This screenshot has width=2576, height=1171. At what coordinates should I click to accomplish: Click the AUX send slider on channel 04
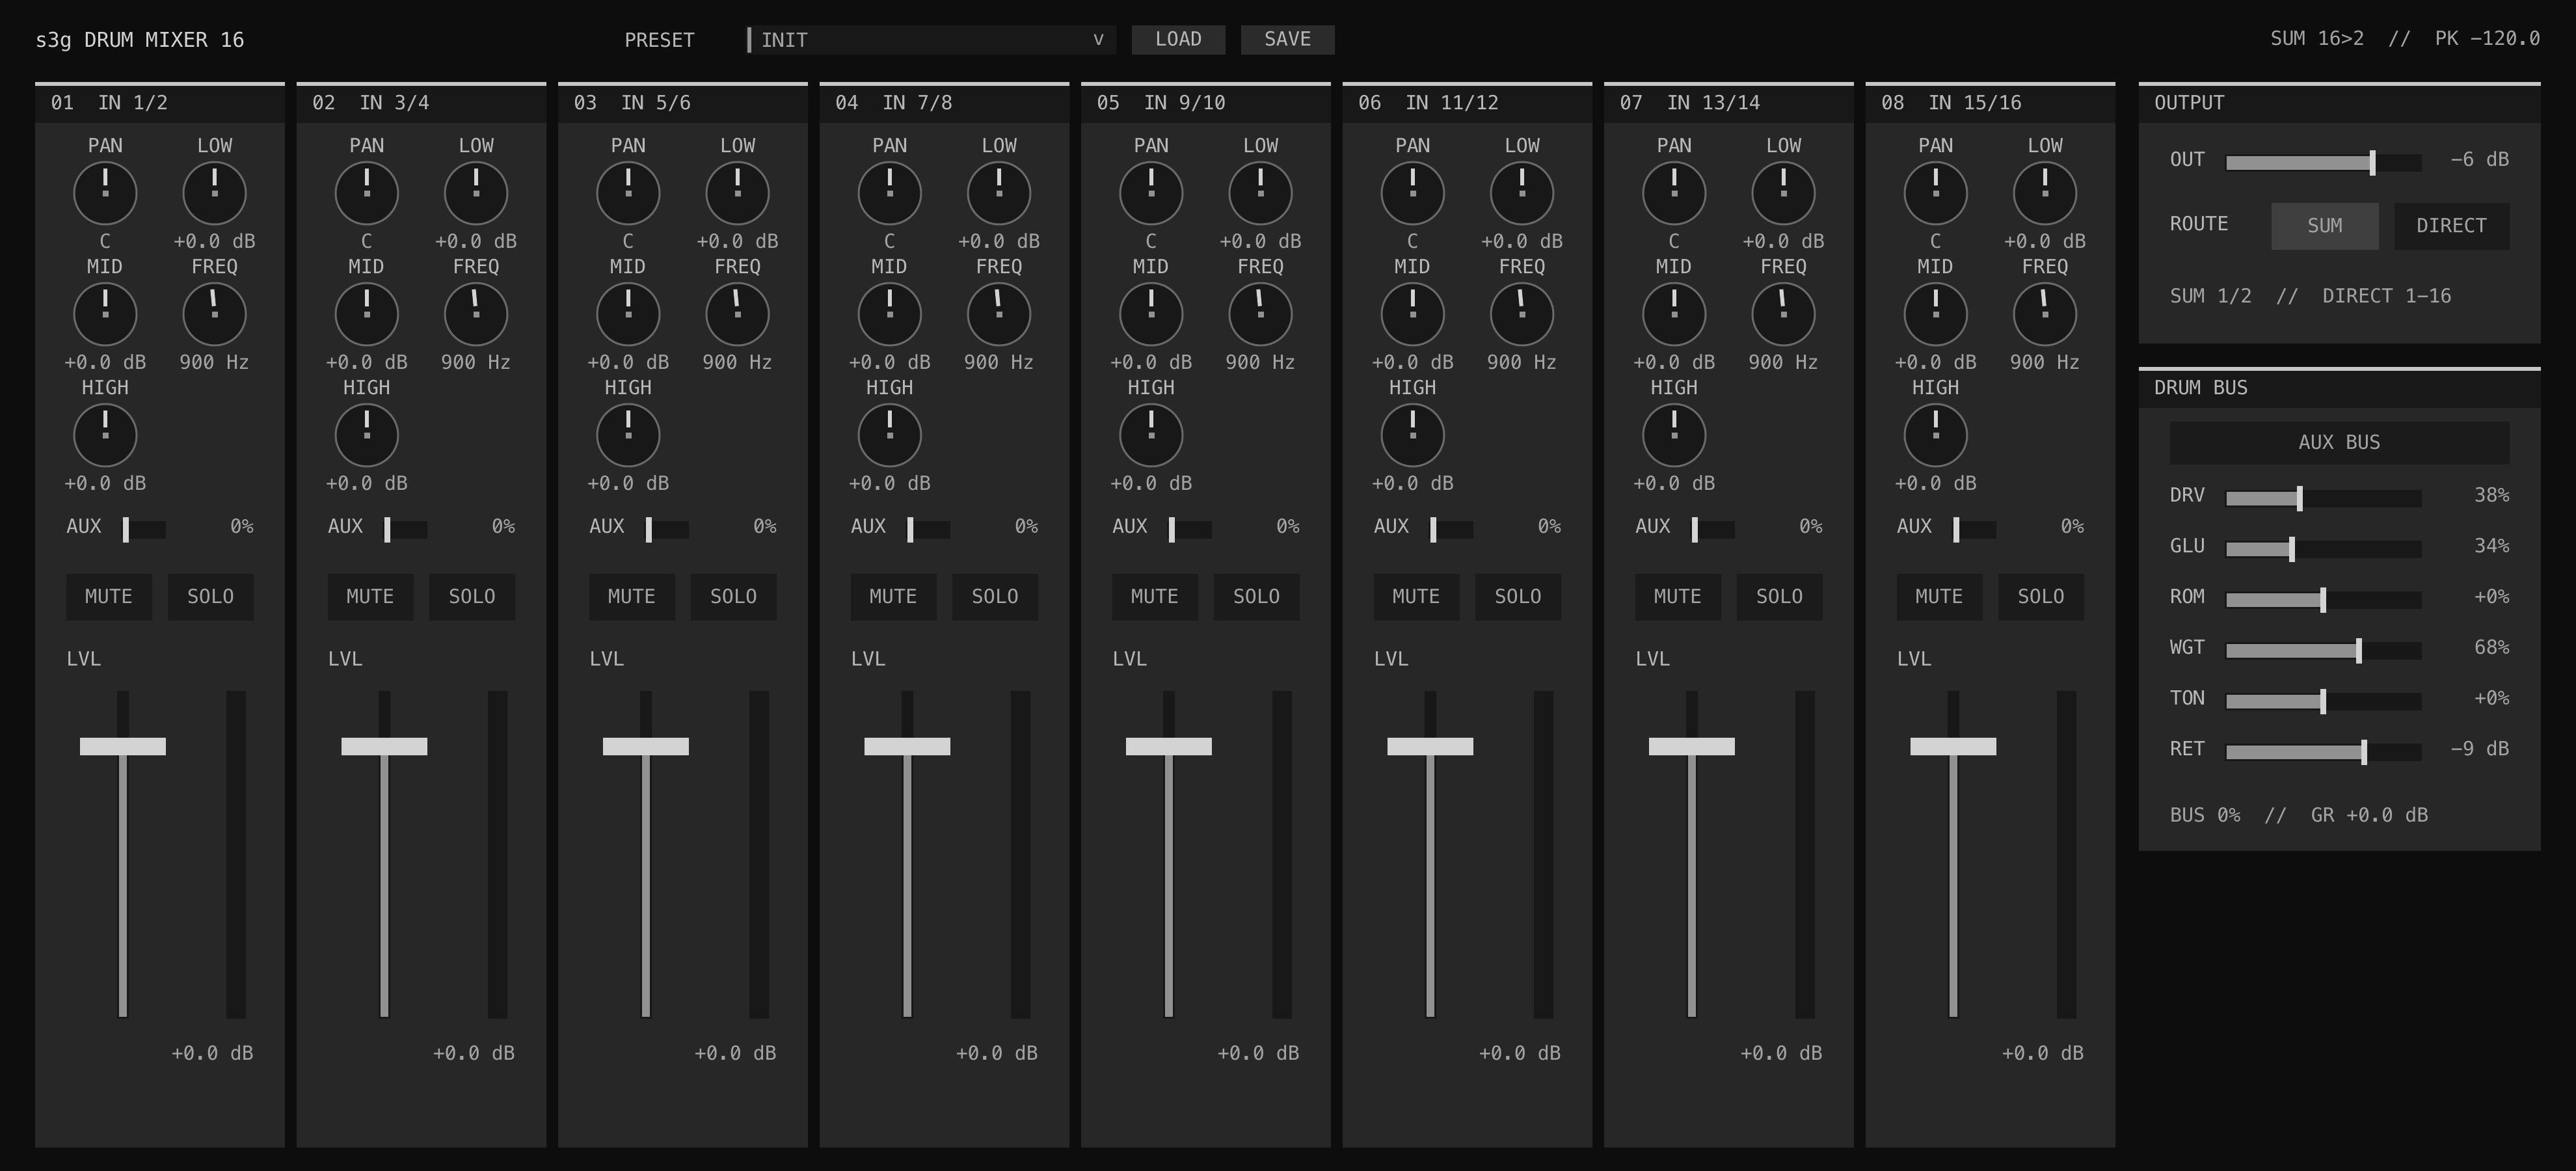click(x=929, y=530)
